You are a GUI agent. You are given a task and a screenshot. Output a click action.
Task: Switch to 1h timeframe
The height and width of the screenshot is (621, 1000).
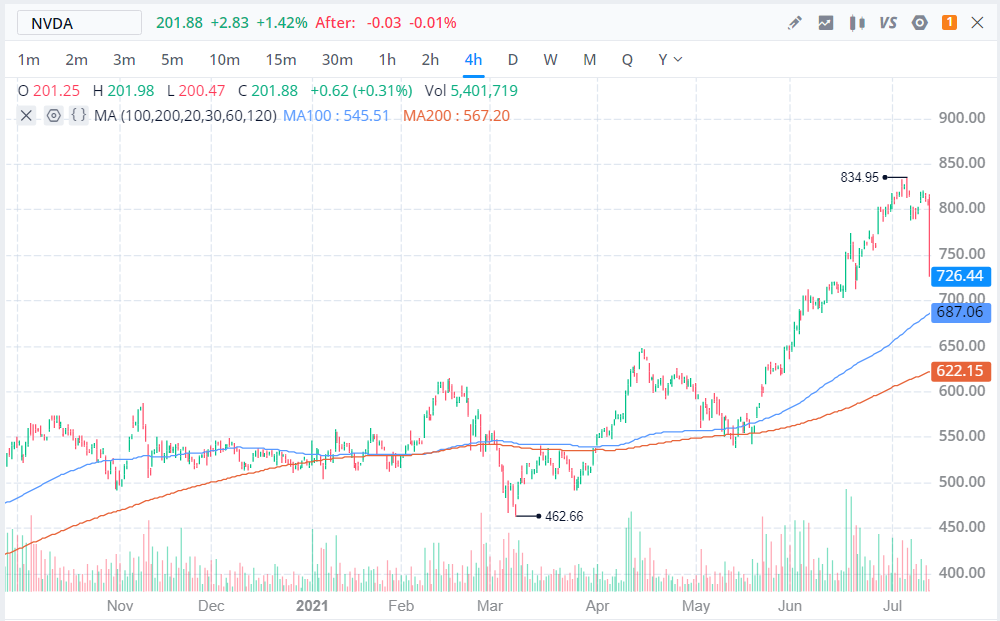click(x=387, y=60)
